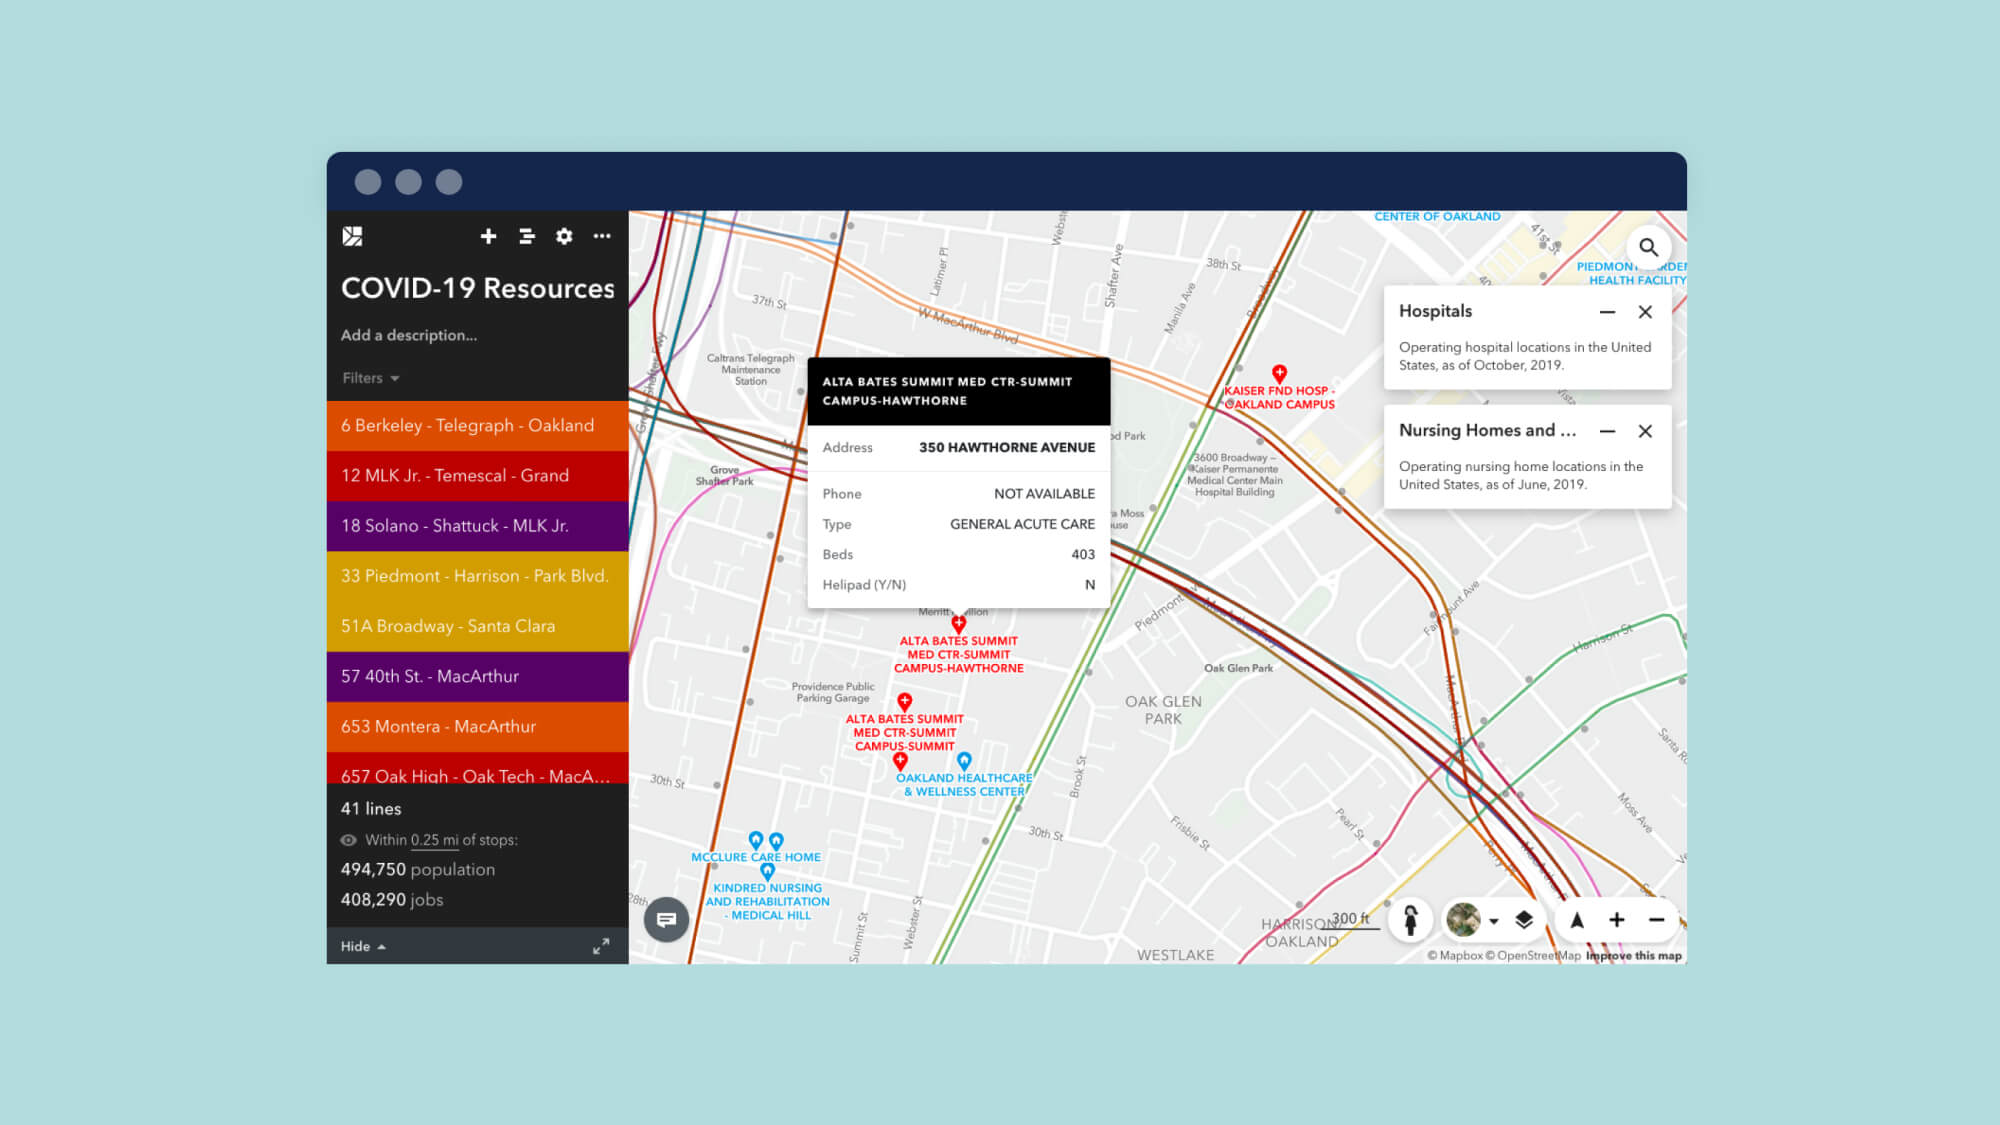Minimize the Nursing Homes layer card
Screen dimensions: 2000x1125
coord(1607,431)
